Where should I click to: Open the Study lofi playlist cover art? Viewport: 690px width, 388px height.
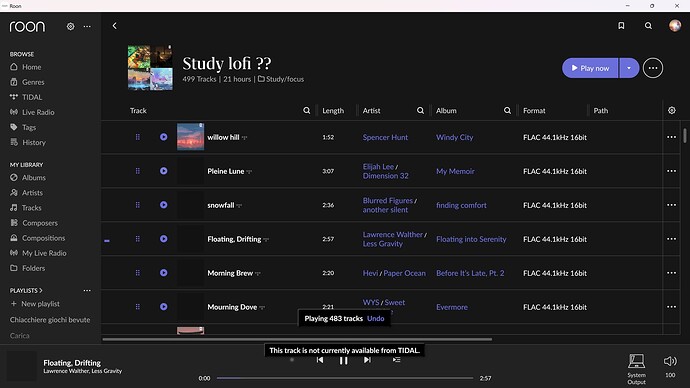point(150,68)
